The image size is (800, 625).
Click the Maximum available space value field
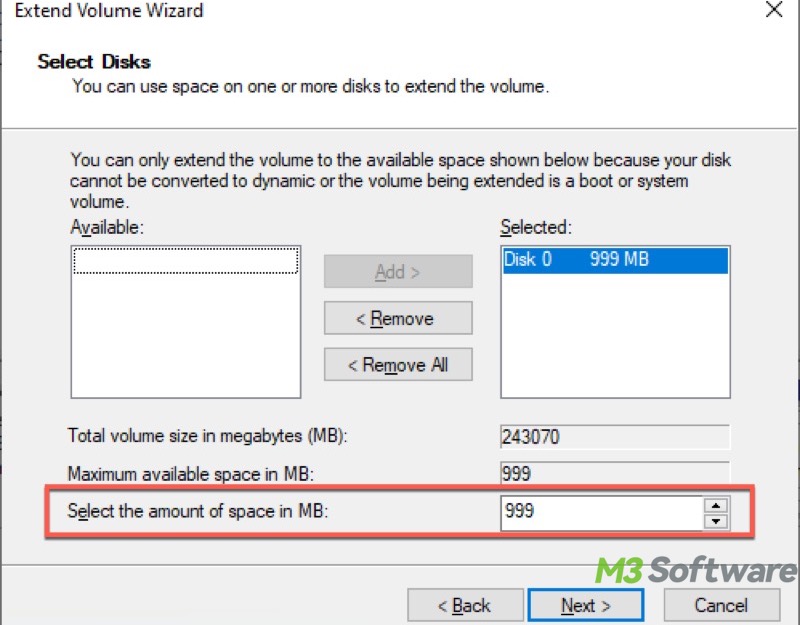tap(614, 473)
